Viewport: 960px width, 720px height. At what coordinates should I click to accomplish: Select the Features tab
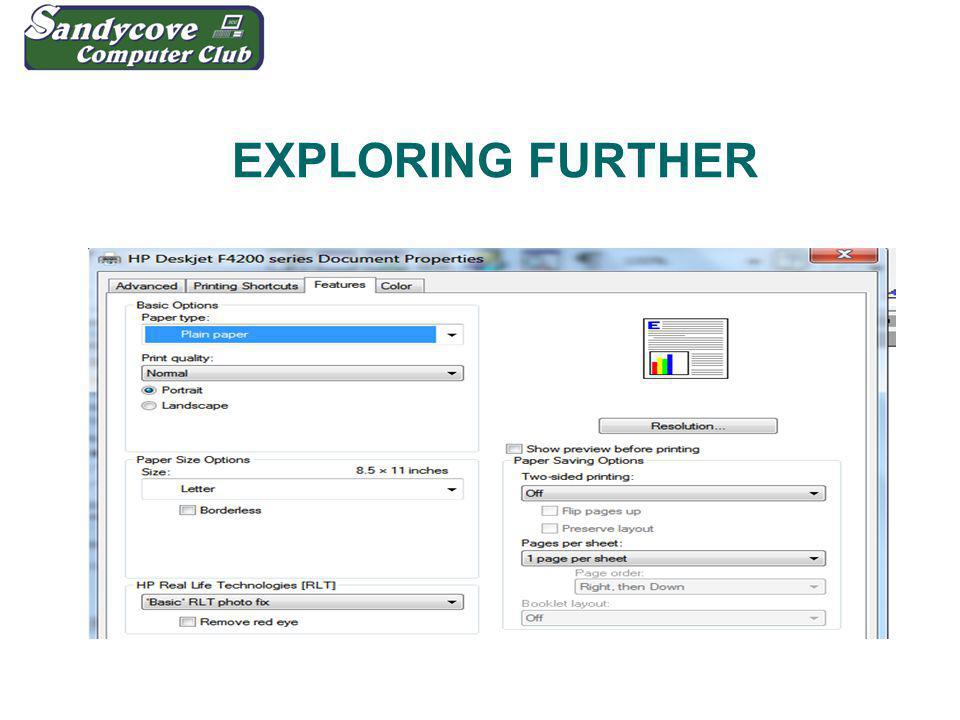pyautogui.click(x=340, y=285)
